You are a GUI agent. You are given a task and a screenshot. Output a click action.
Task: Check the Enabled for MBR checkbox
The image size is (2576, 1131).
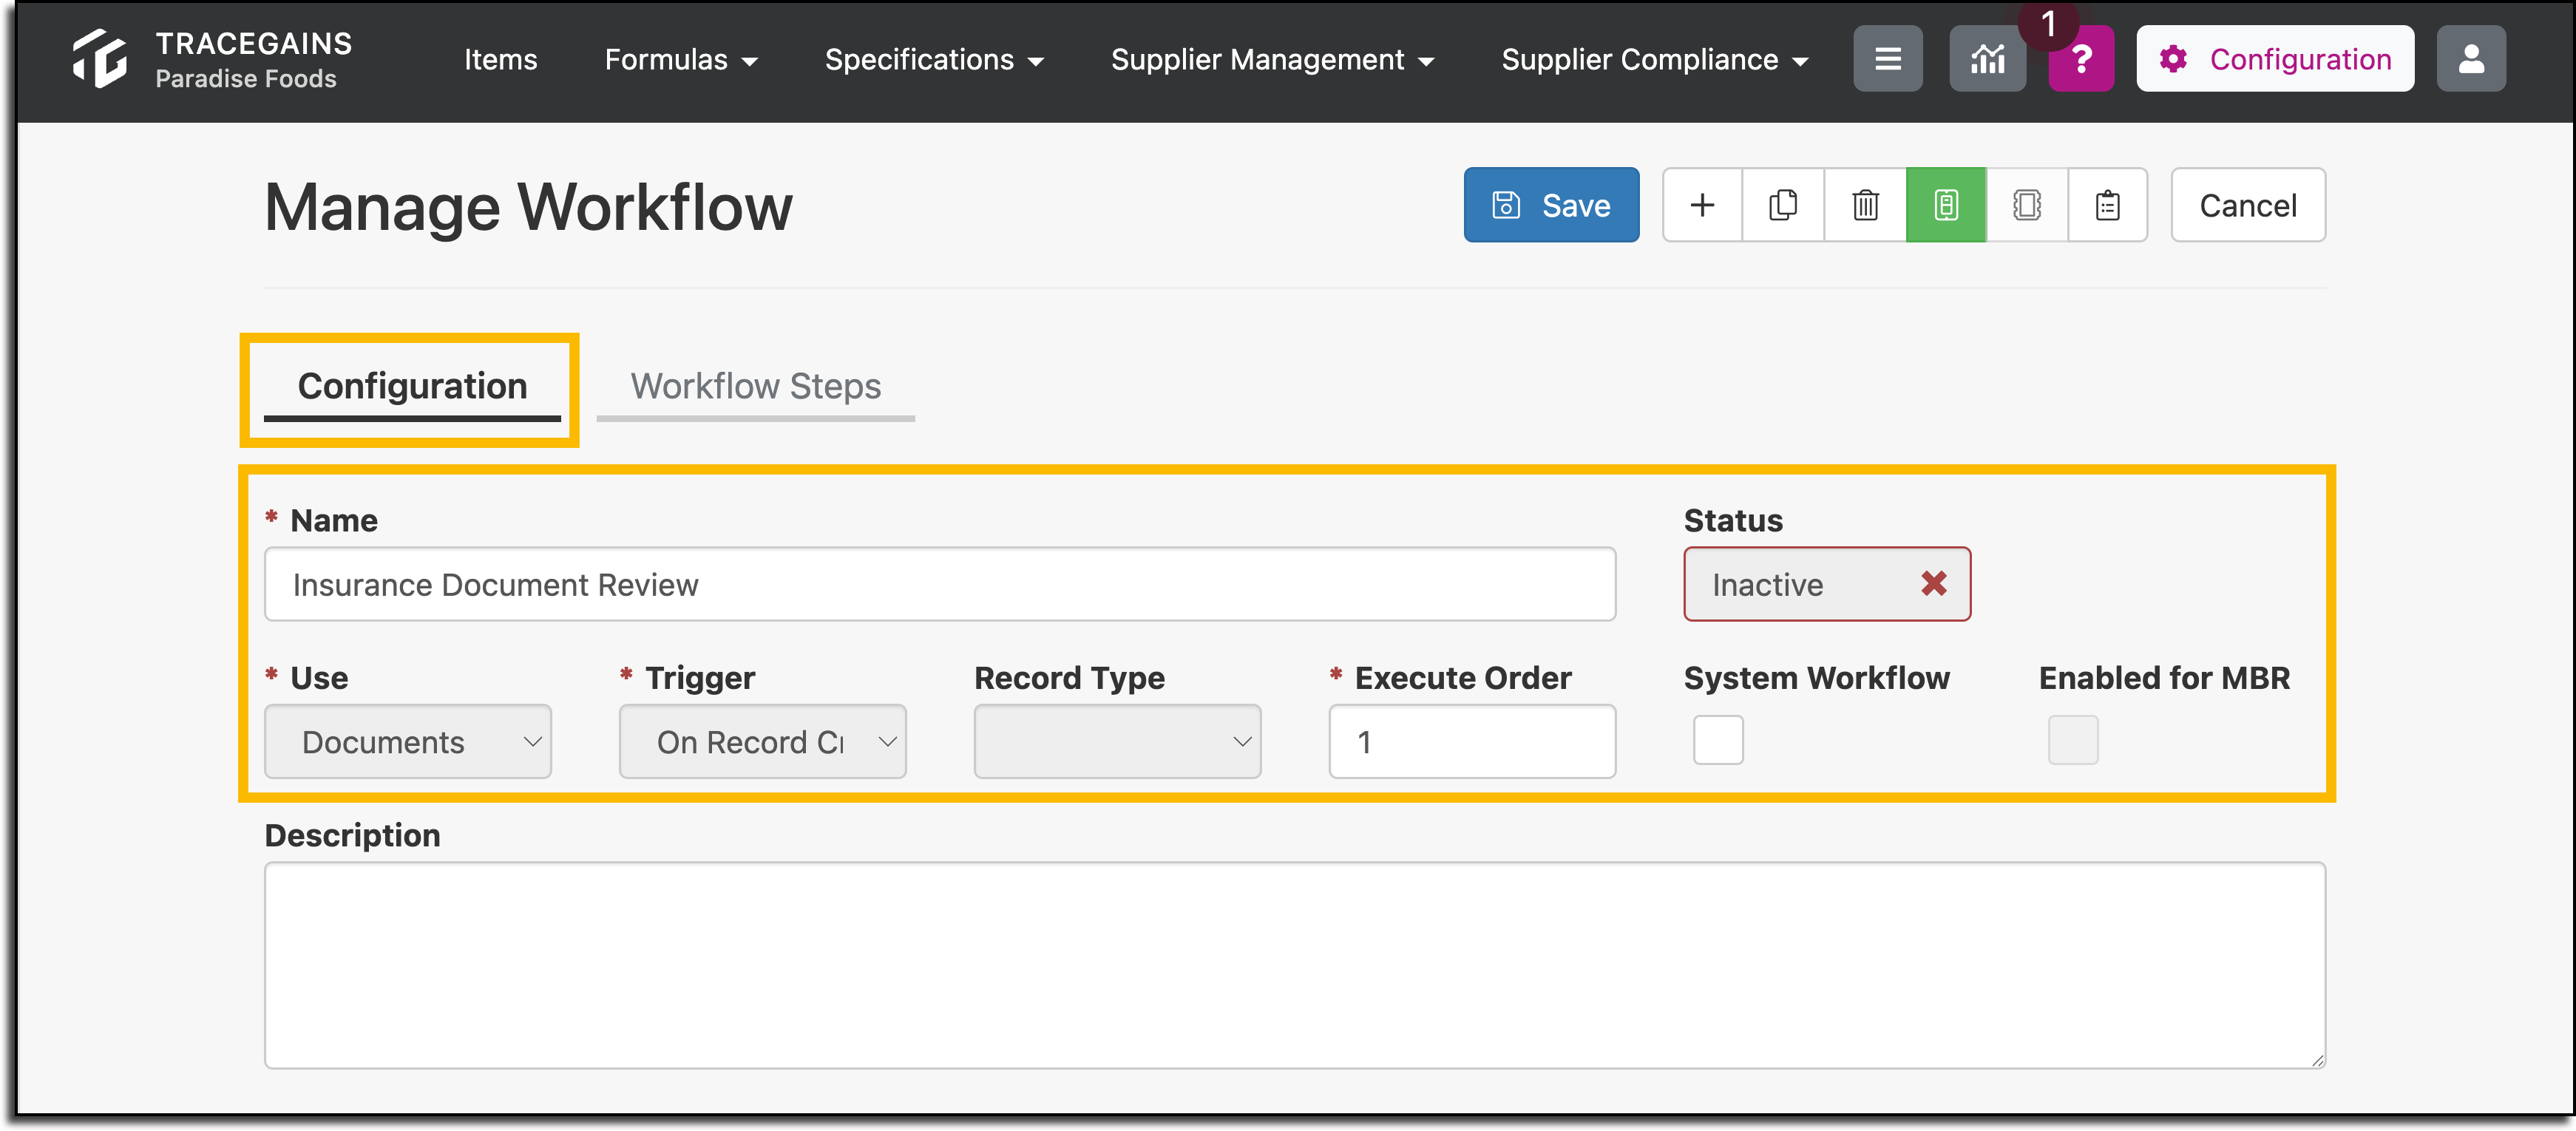[x=2073, y=740]
